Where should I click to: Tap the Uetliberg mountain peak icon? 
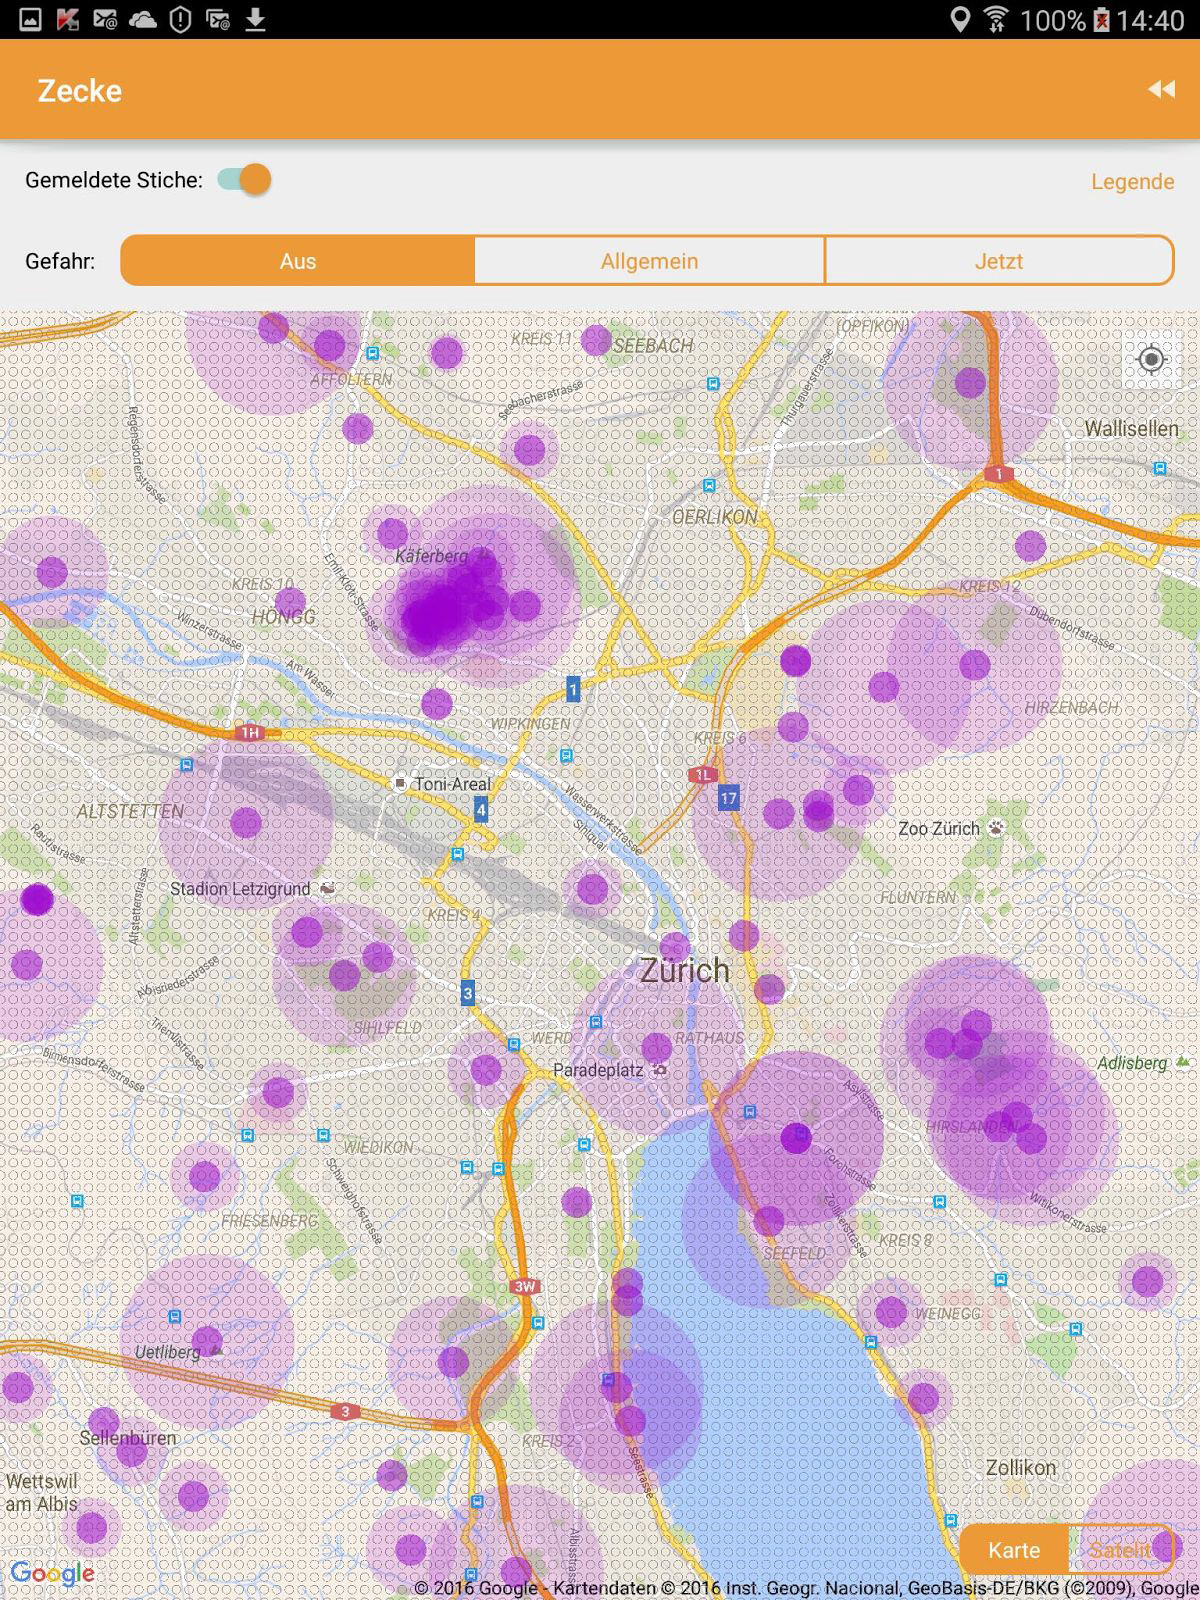tap(217, 1351)
